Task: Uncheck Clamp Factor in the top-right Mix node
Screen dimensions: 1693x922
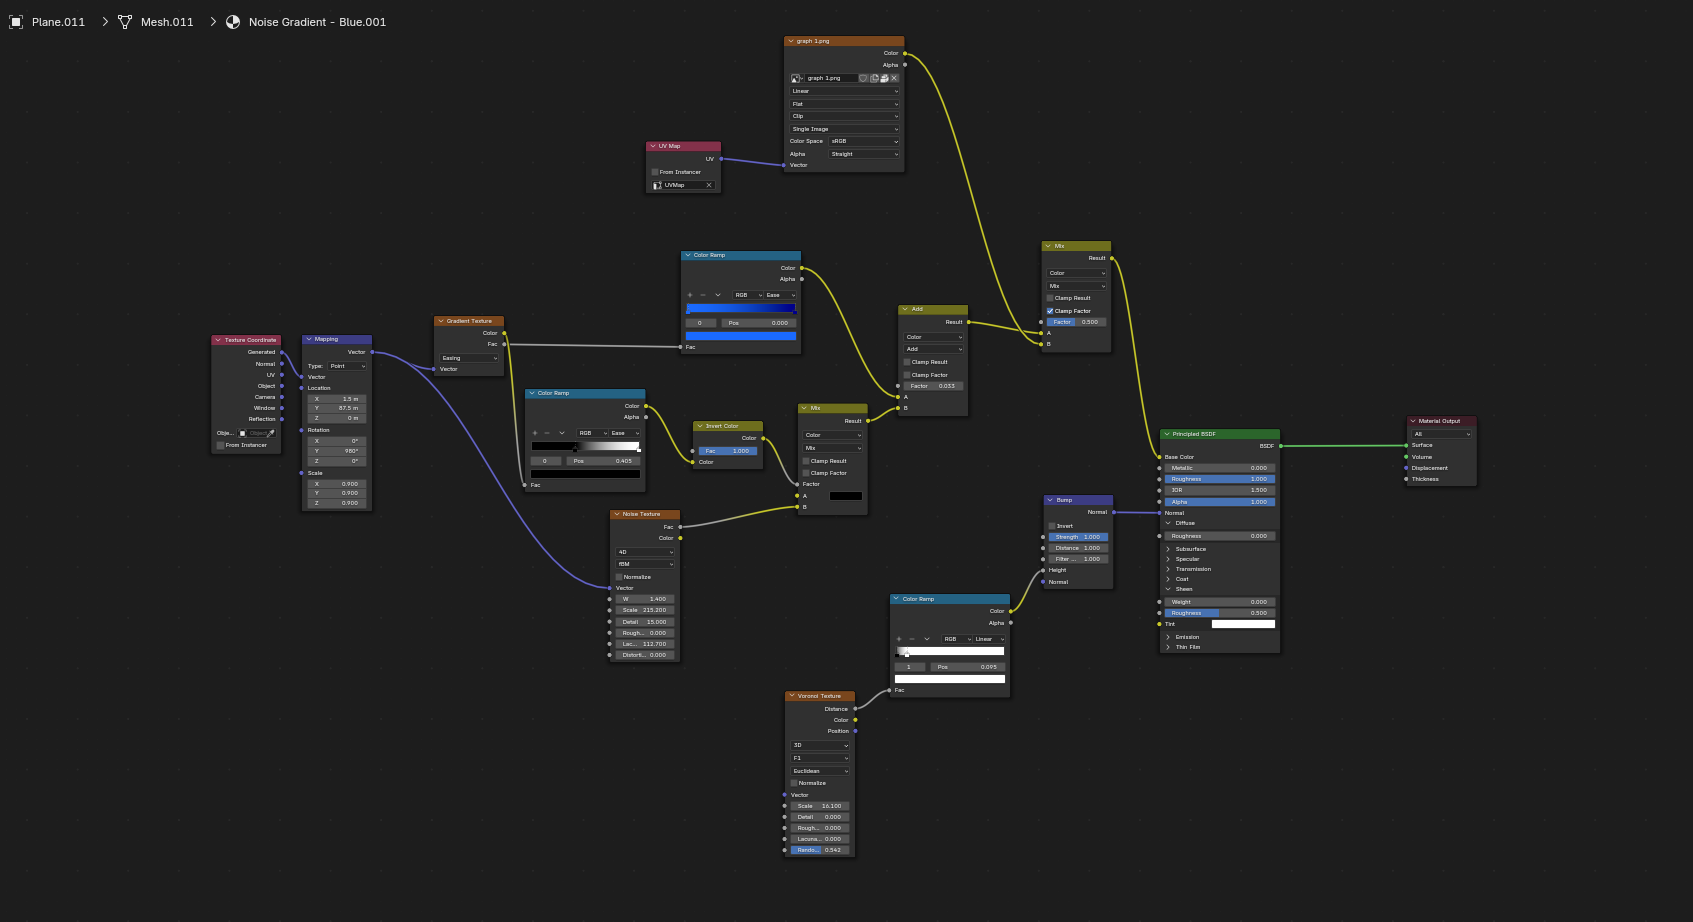Action: 1050,311
